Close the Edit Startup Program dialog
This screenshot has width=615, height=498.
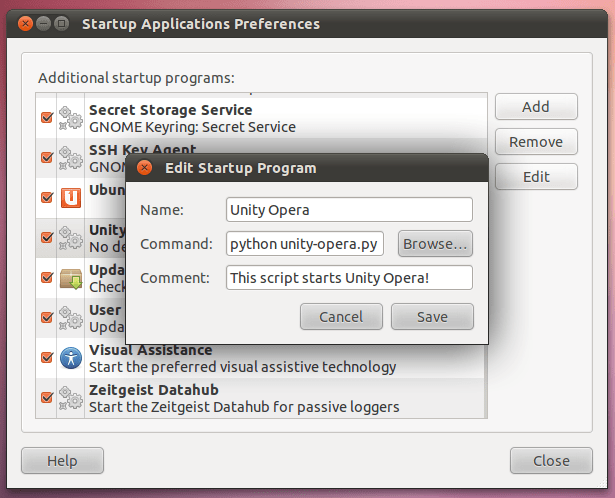point(145,168)
